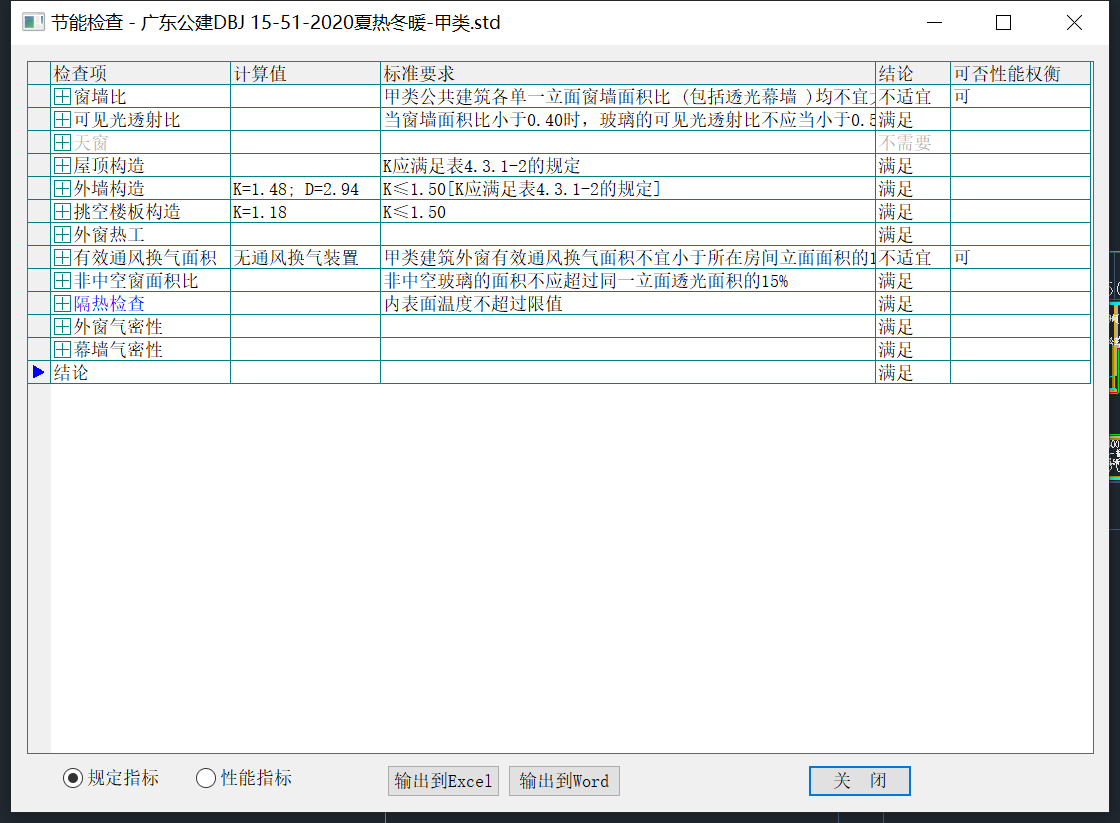Maximize the 节能检查 dialog window

[1003, 22]
